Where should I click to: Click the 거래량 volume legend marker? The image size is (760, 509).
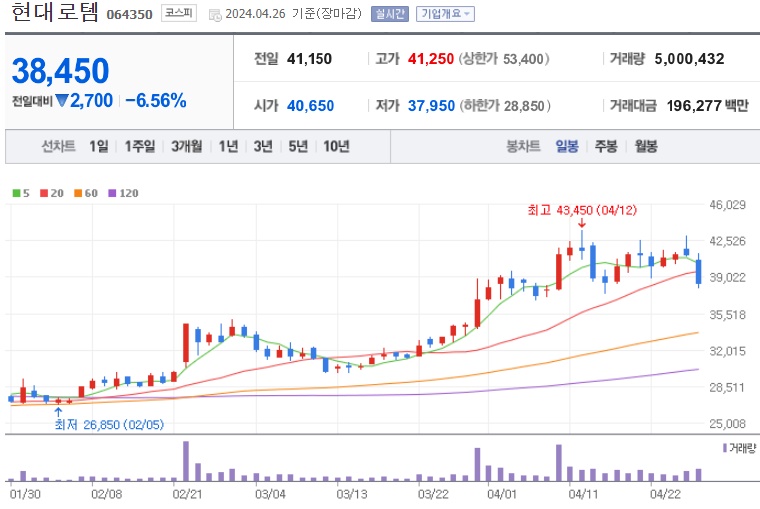coord(725,448)
